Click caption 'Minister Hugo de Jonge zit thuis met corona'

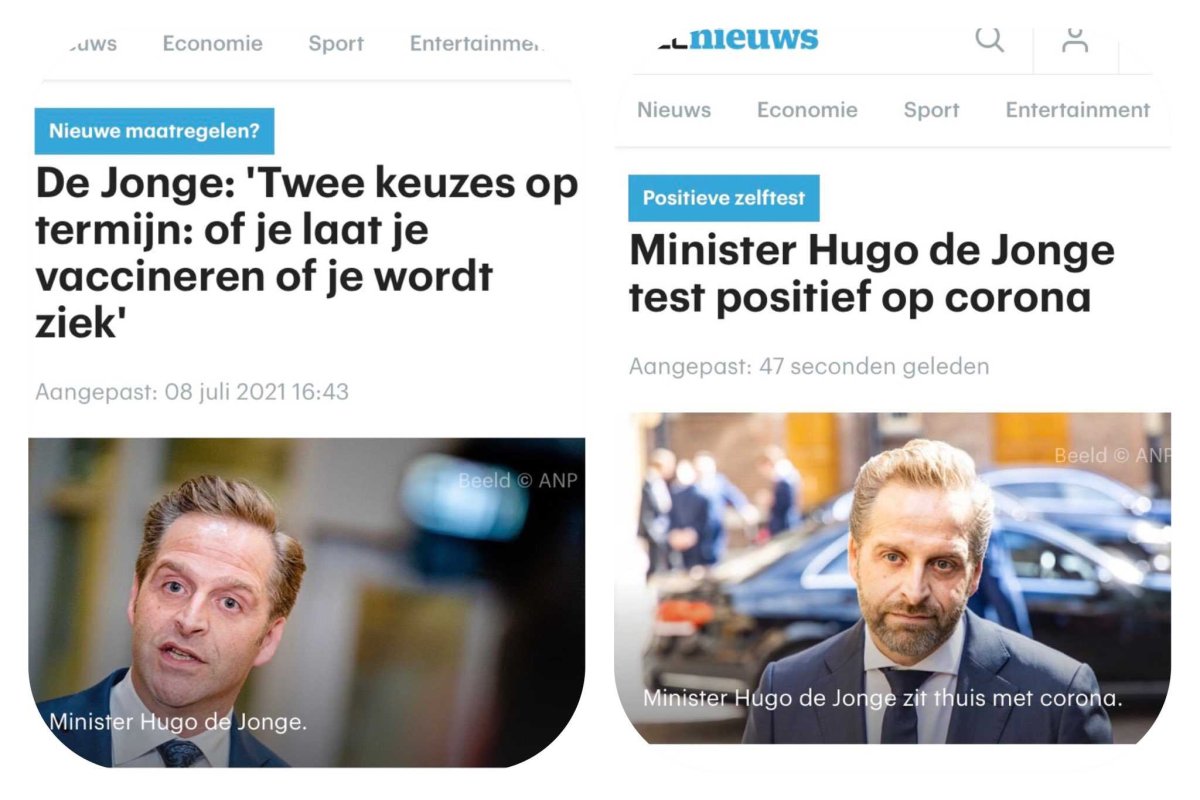point(882,698)
